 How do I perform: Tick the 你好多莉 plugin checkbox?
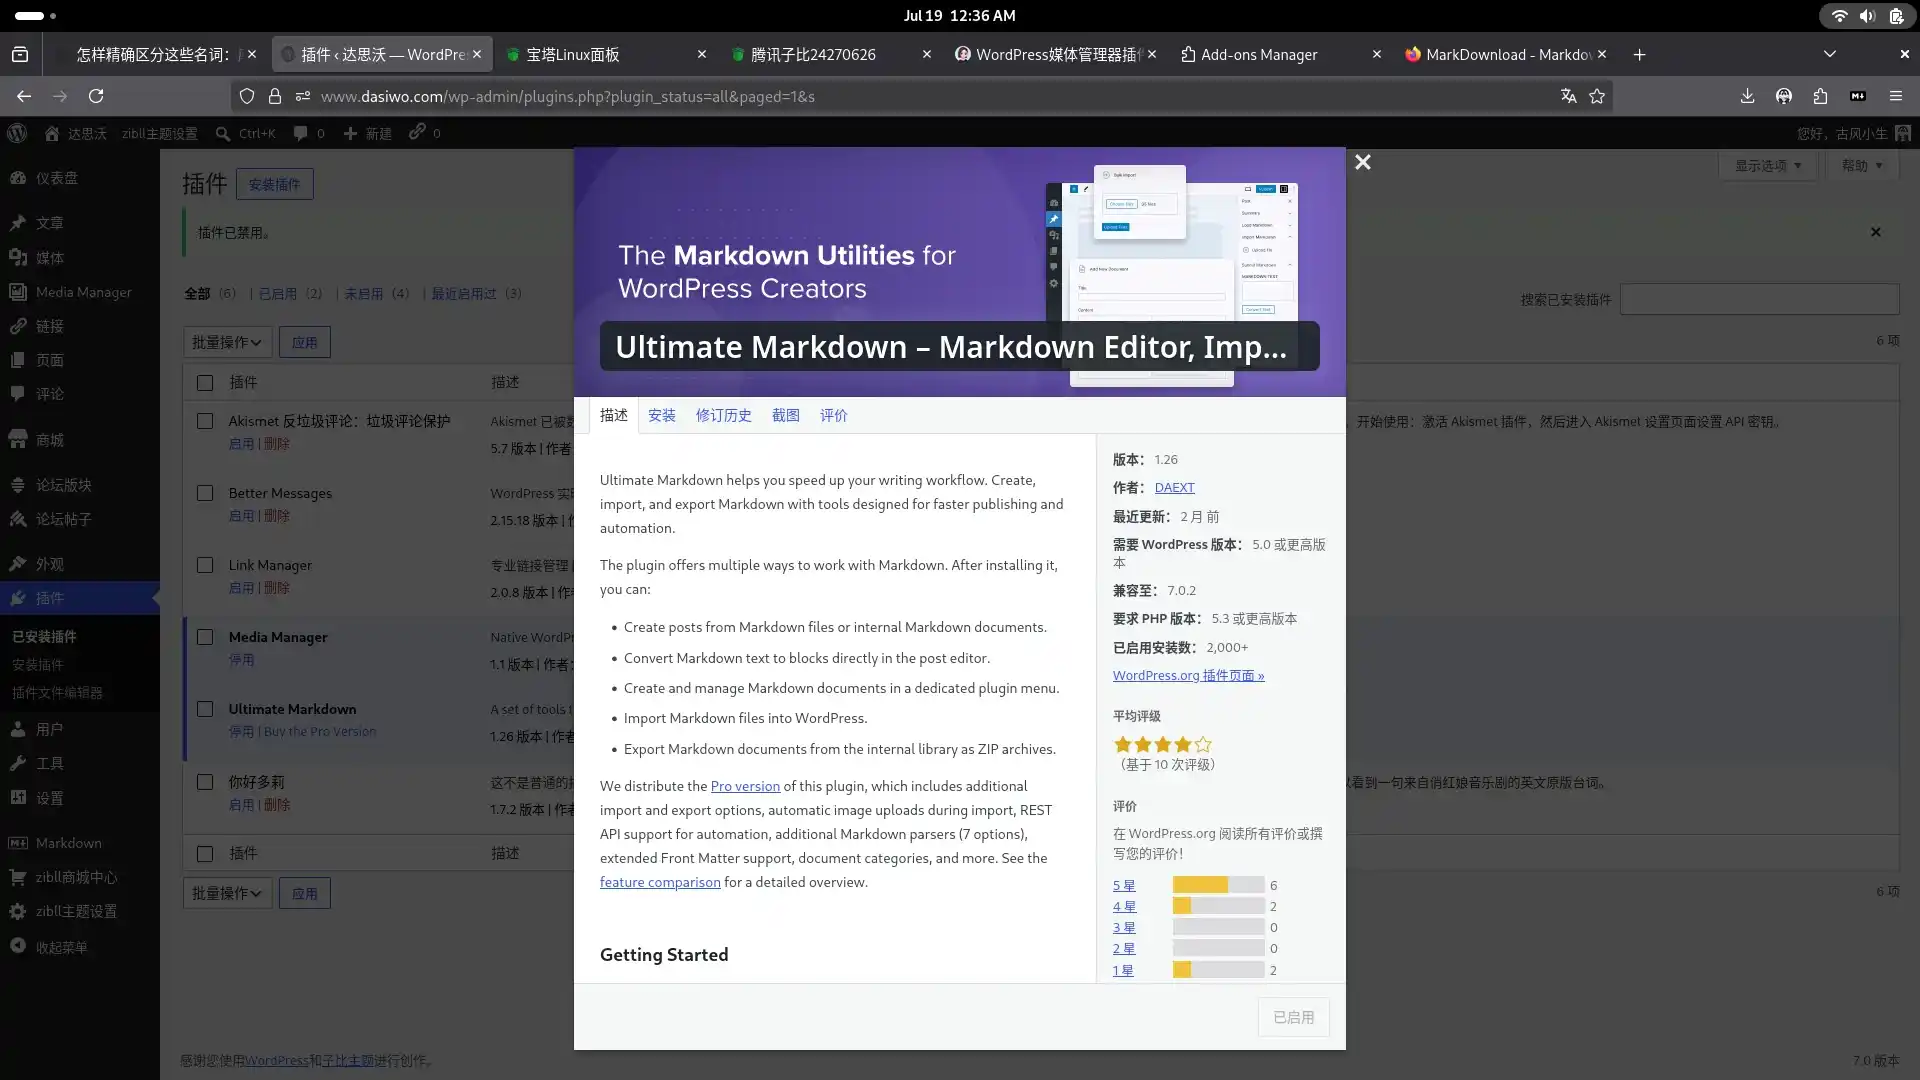click(x=205, y=782)
